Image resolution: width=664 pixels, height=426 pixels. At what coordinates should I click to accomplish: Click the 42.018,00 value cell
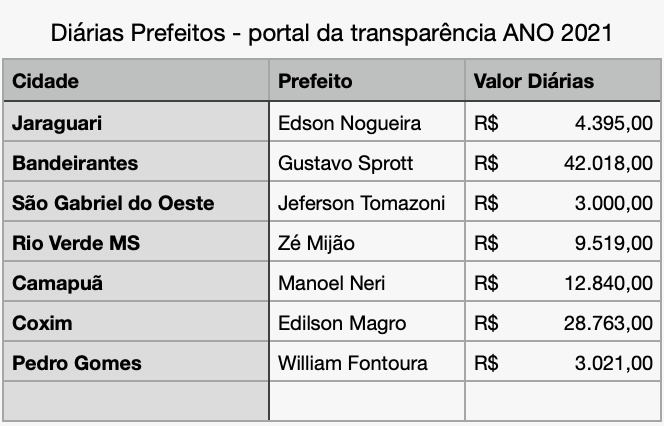click(x=563, y=161)
